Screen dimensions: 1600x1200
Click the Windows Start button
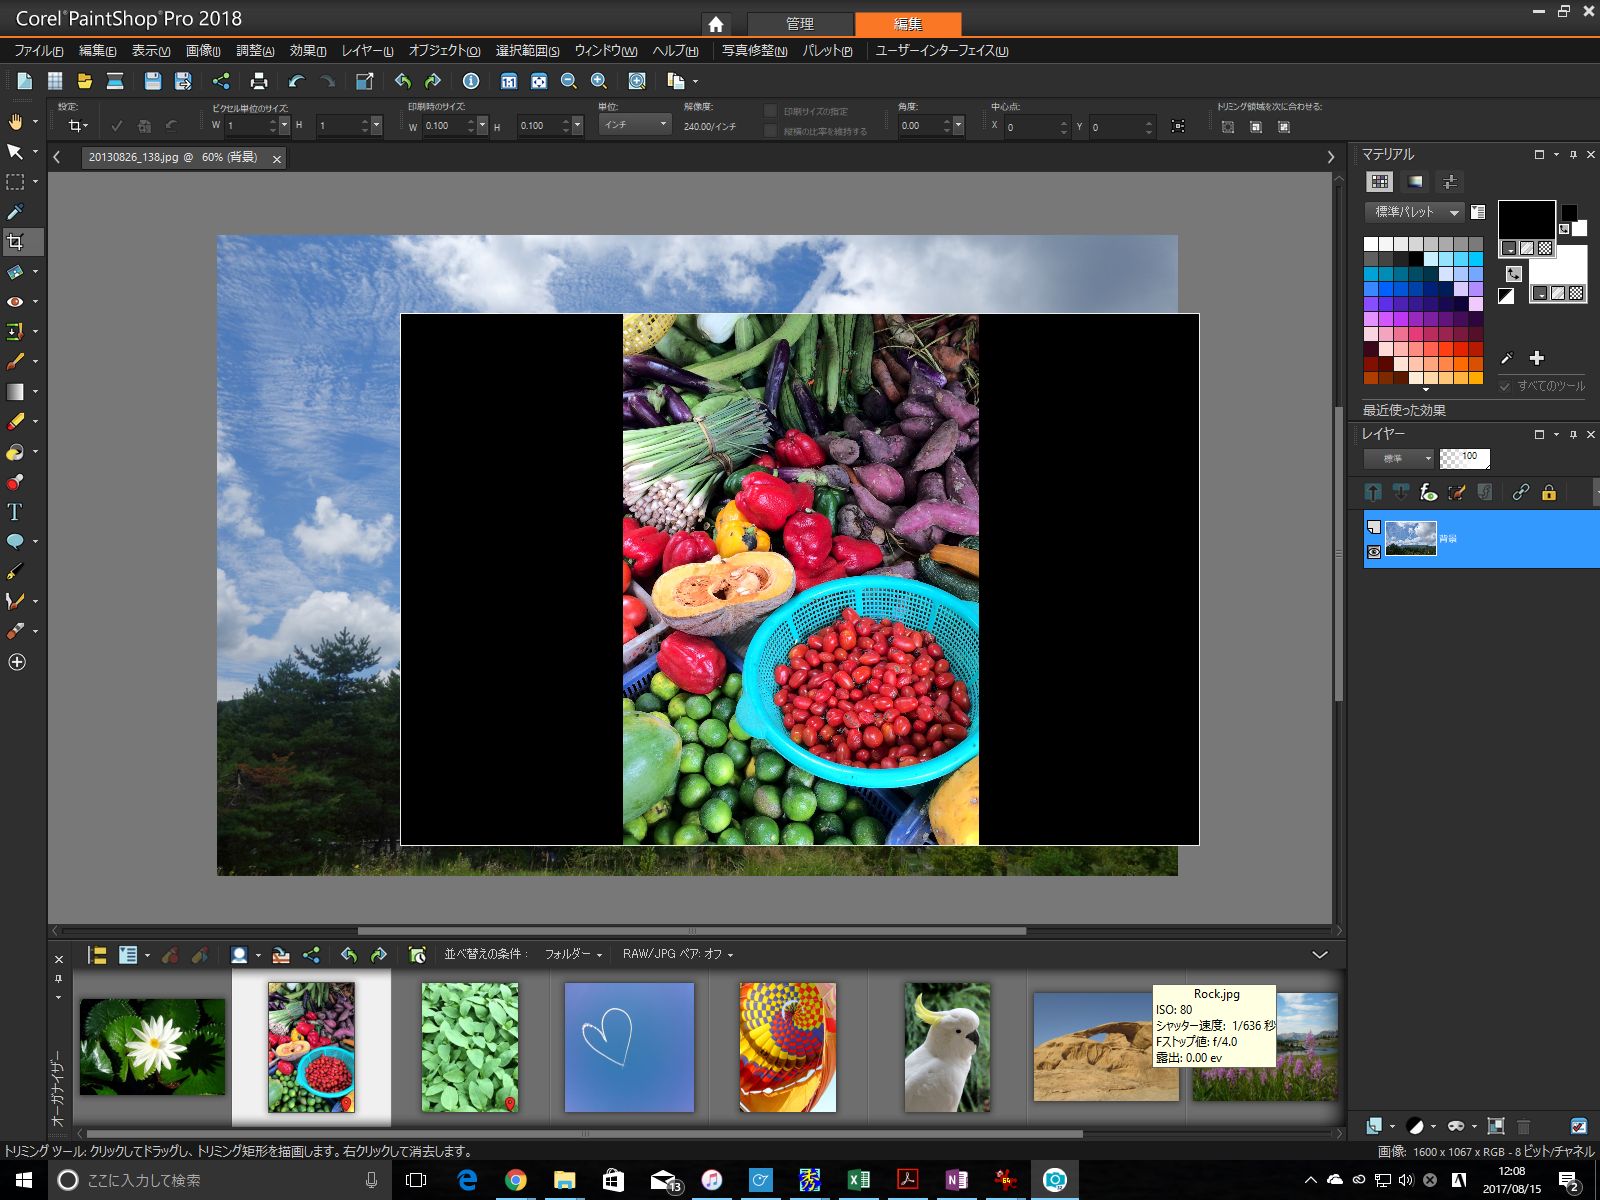(x=24, y=1180)
